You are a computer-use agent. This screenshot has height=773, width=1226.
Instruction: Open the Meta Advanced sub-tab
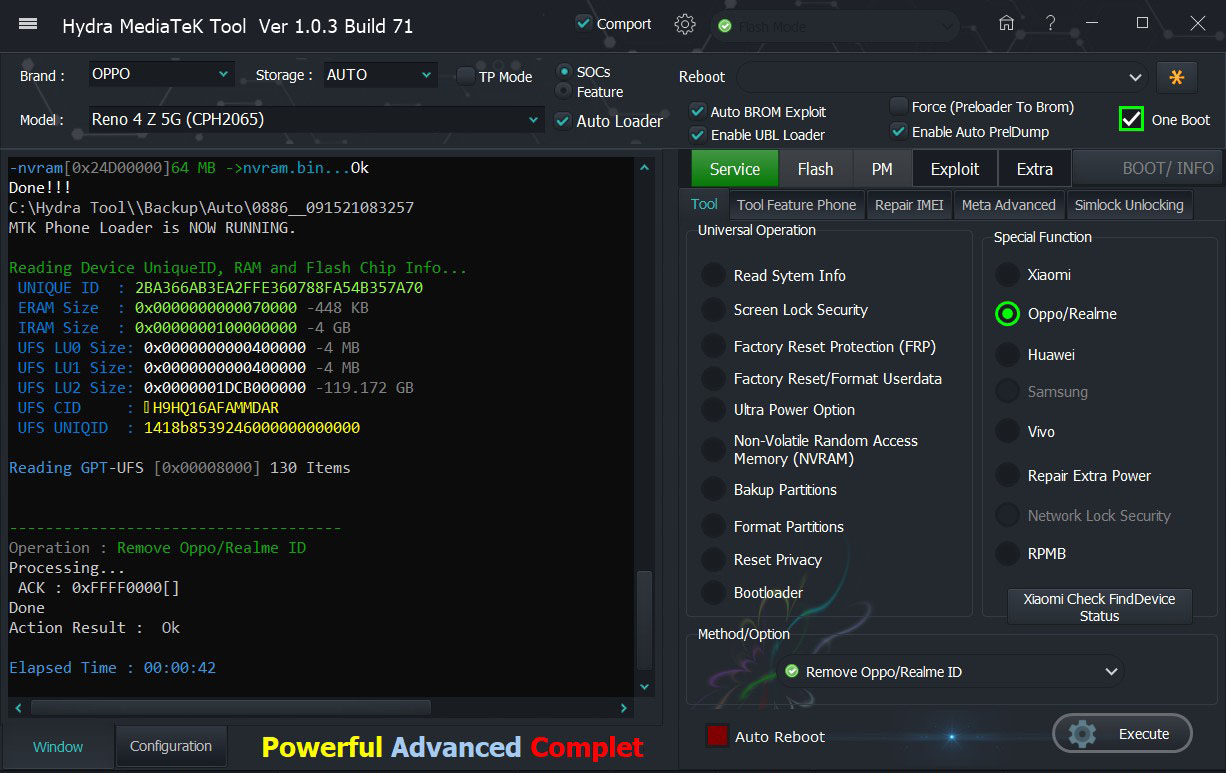(x=1008, y=205)
